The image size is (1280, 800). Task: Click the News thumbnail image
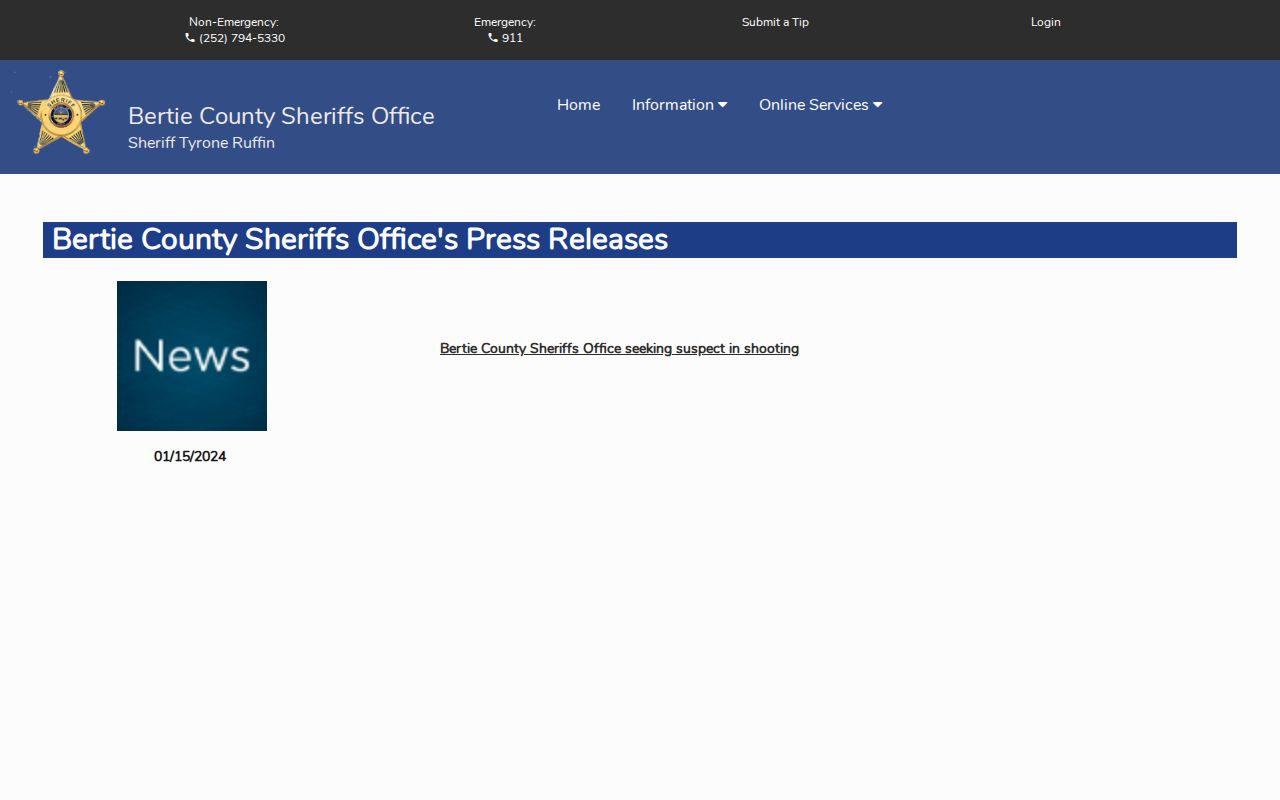pos(192,356)
